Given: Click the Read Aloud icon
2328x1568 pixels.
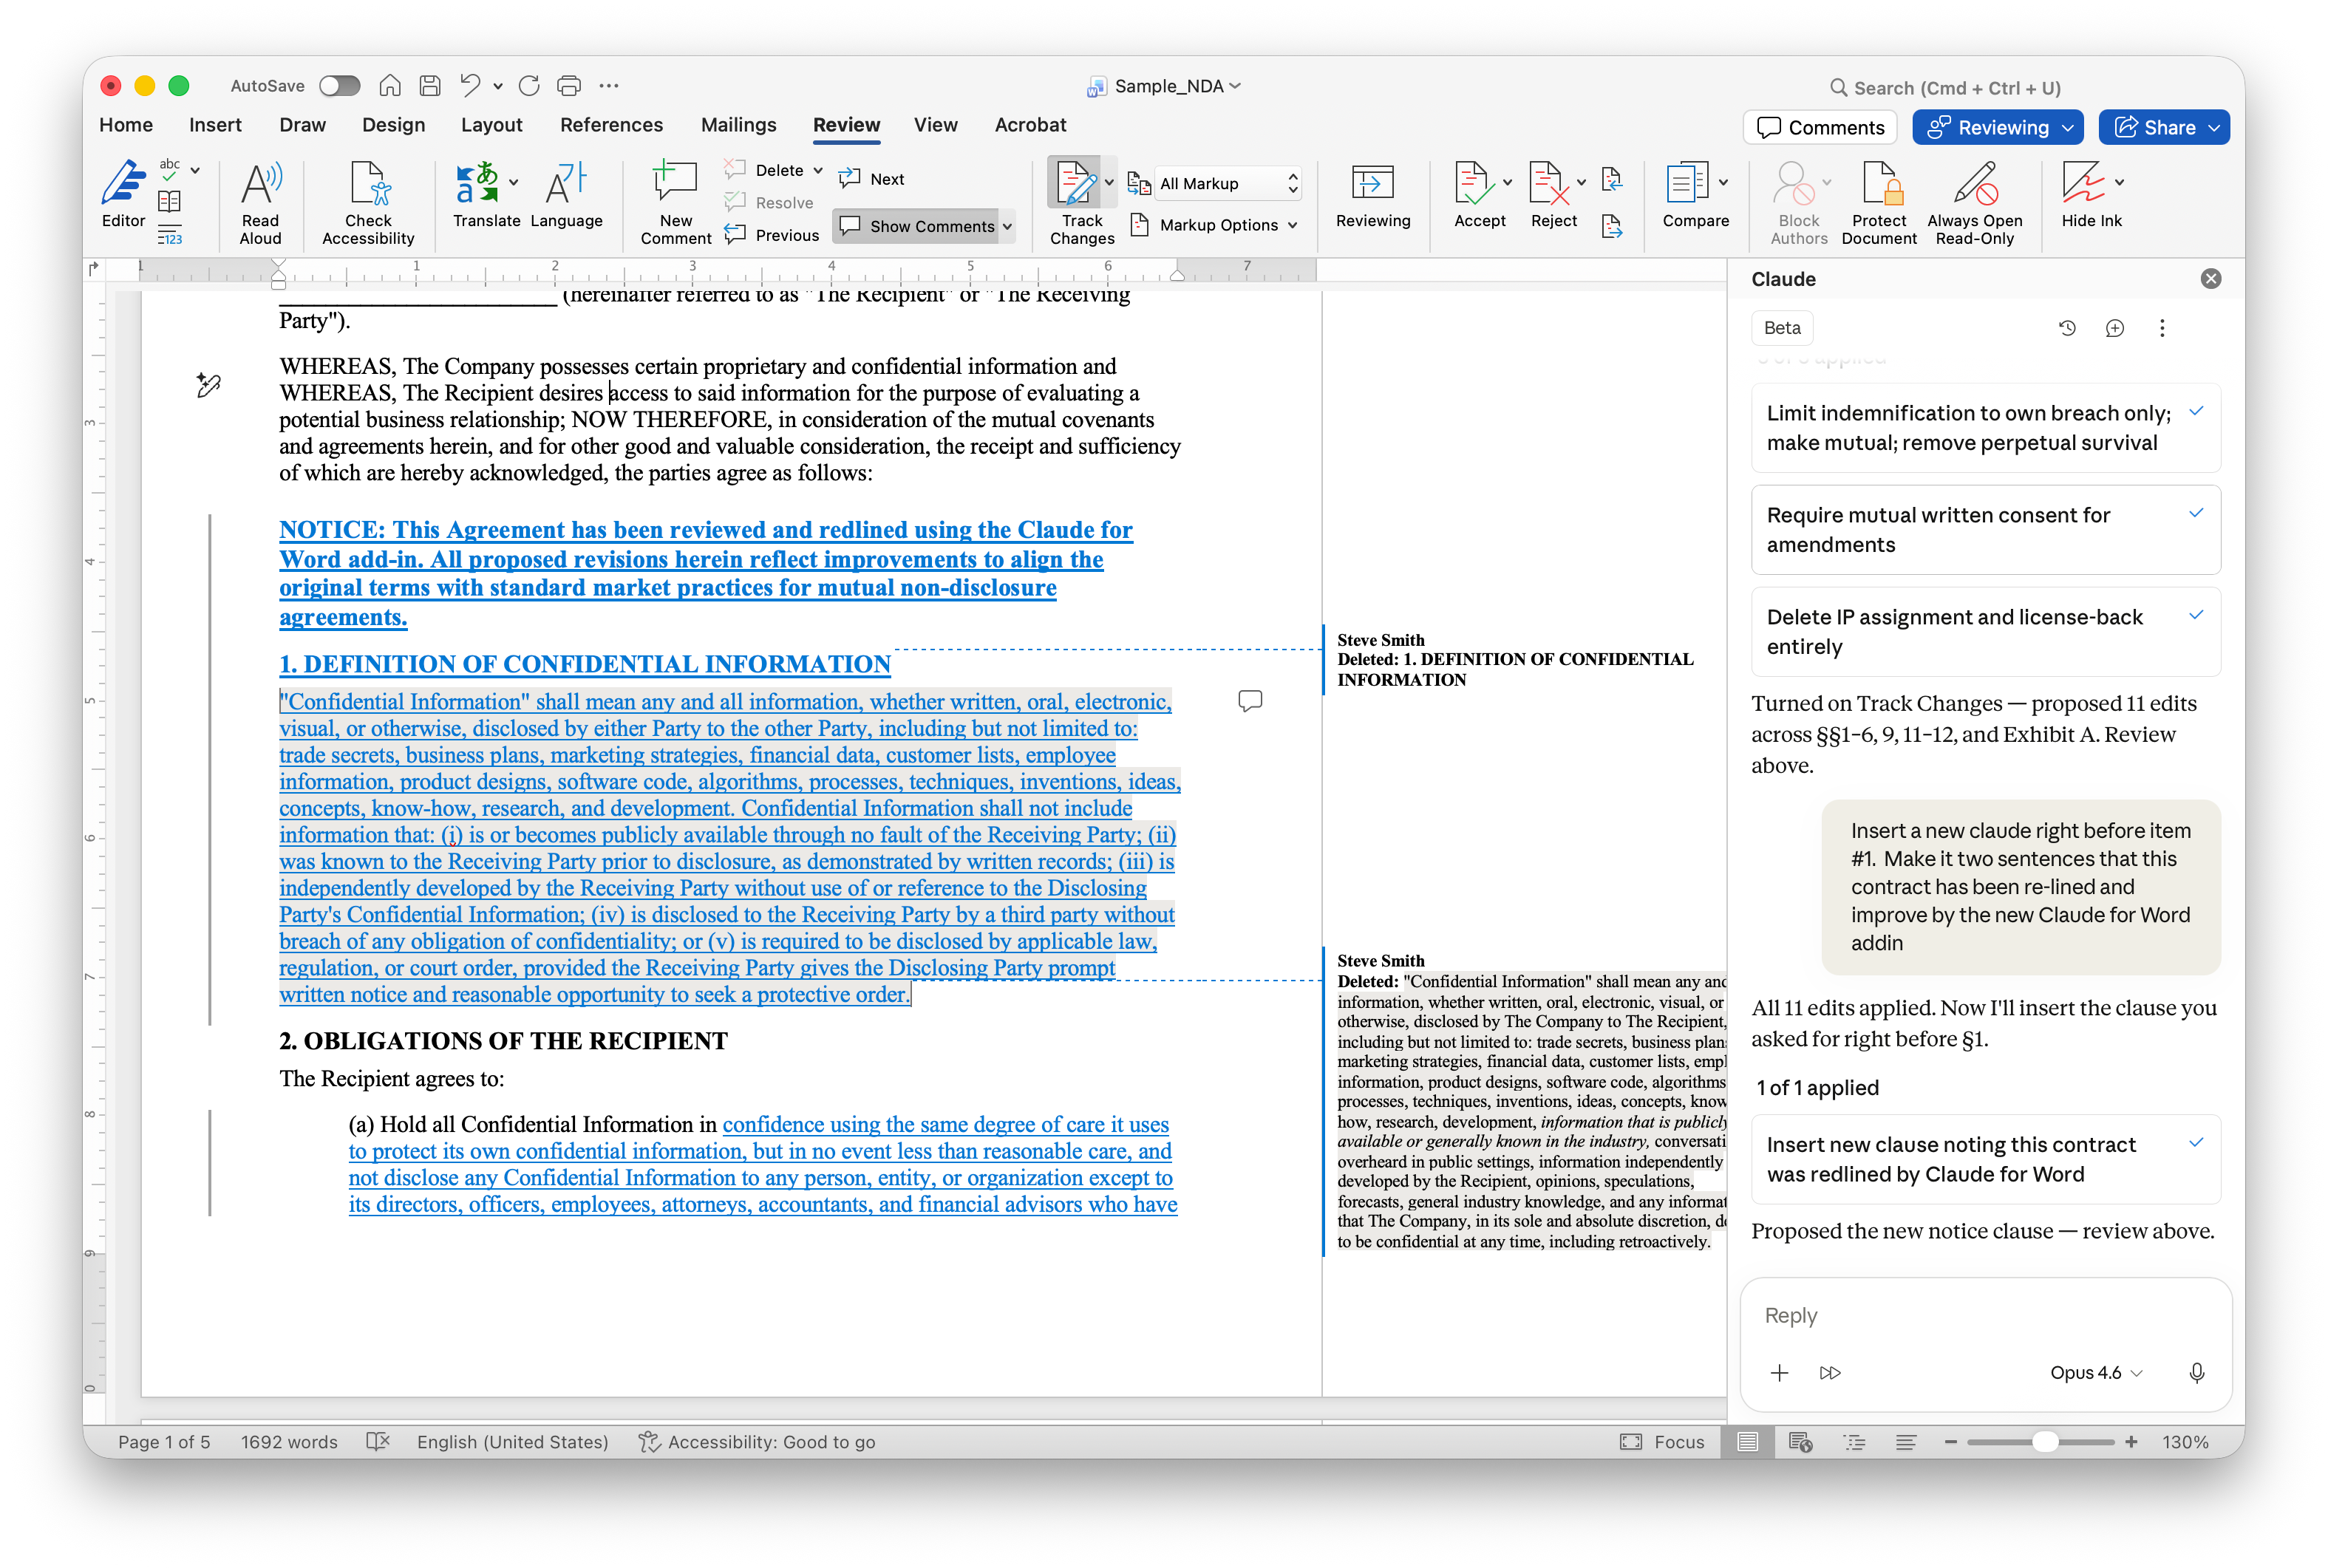Looking at the screenshot, I should point(260,185).
